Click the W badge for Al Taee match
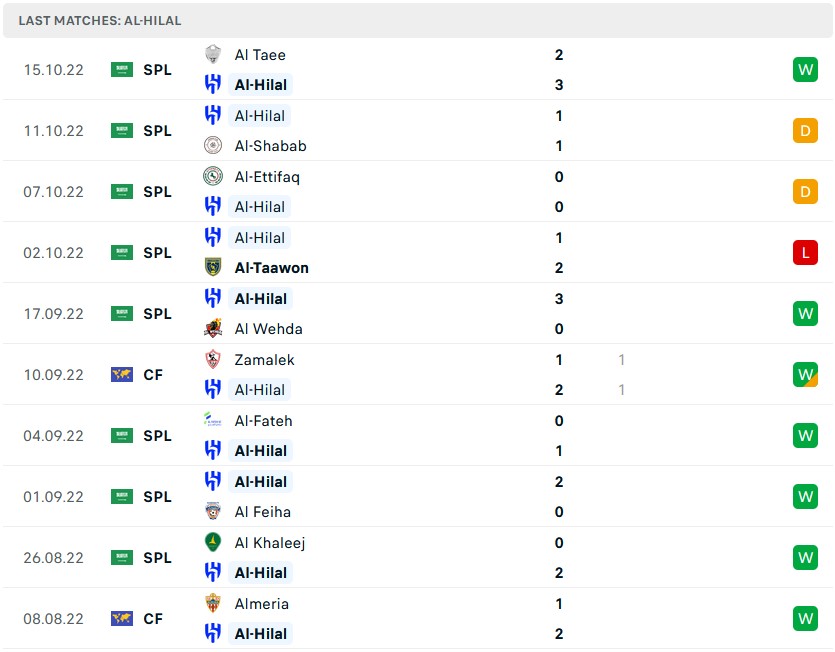This screenshot has width=835, height=652. pos(805,70)
